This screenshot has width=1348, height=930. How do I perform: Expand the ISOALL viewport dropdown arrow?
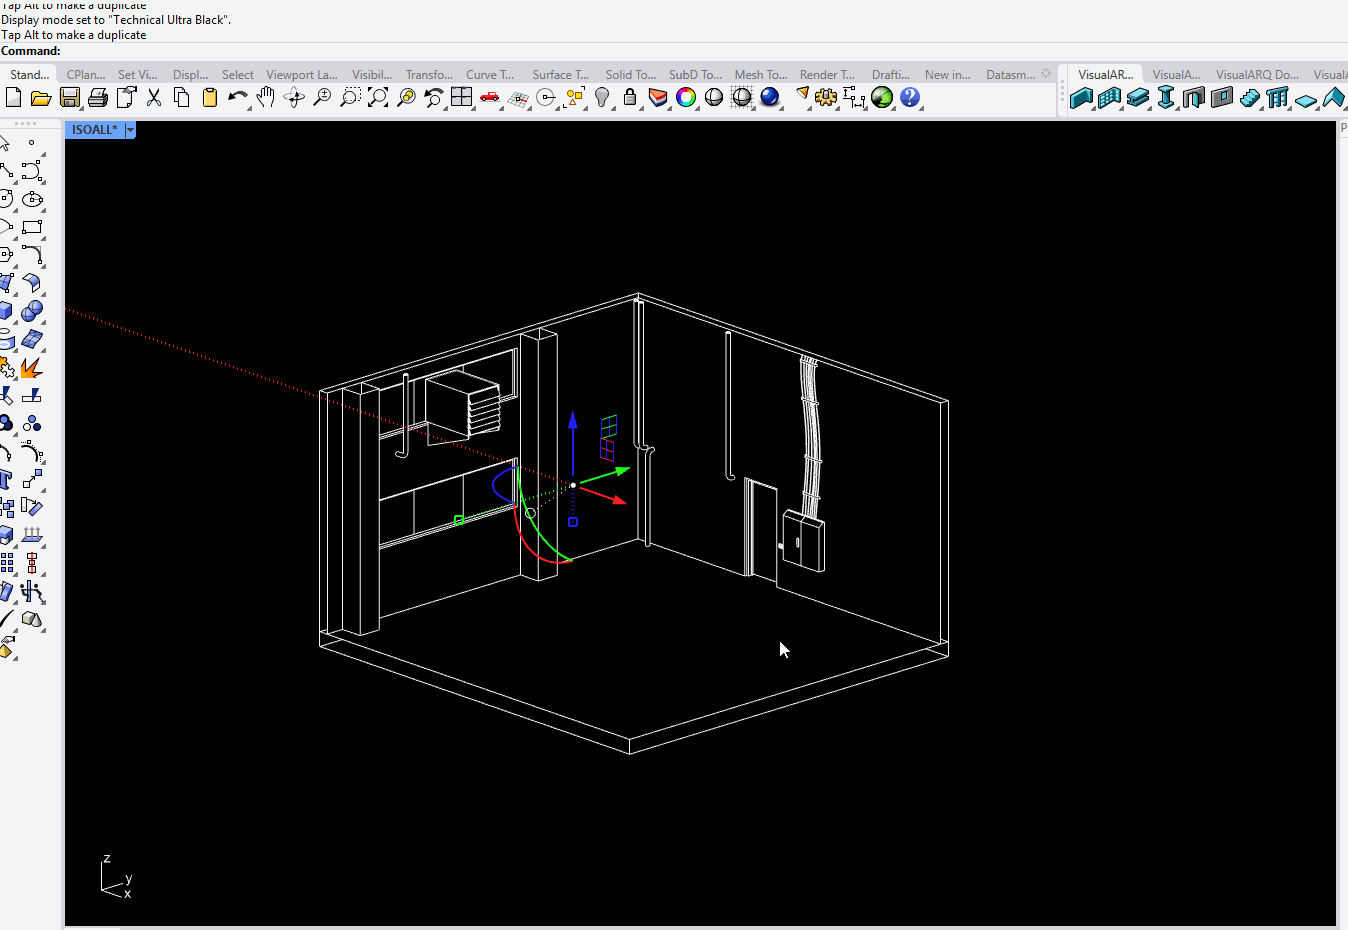[x=129, y=129]
